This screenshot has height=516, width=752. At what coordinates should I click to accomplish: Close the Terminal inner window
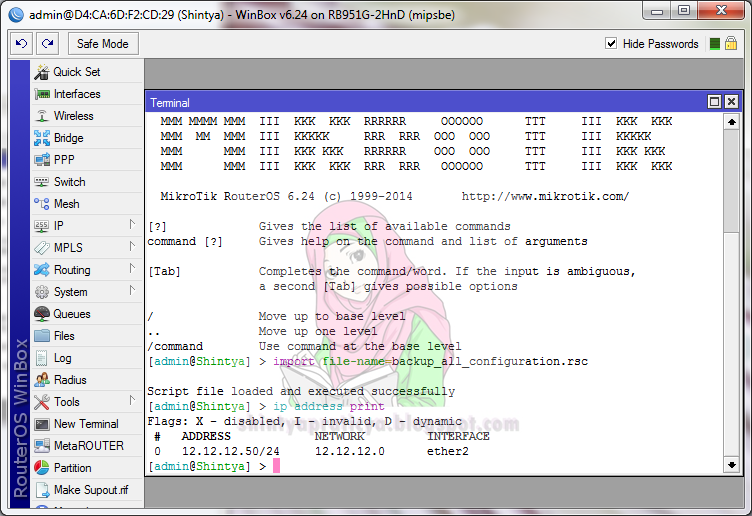pos(731,102)
